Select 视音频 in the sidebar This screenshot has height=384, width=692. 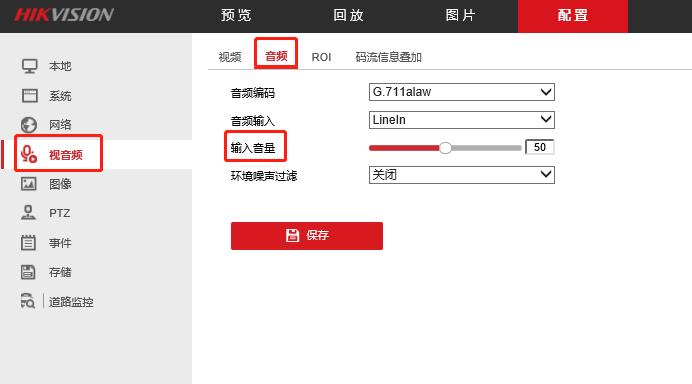(66, 155)
